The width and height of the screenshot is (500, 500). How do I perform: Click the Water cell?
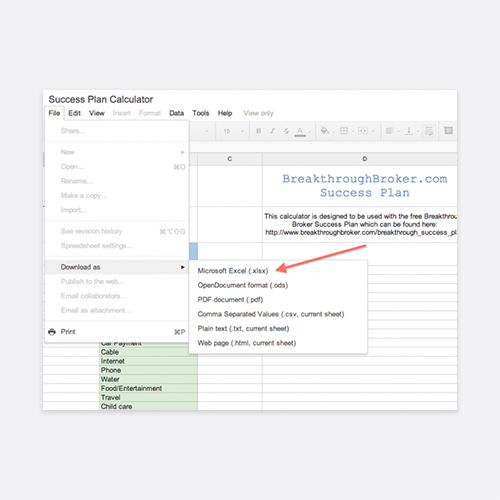[148, 379]
